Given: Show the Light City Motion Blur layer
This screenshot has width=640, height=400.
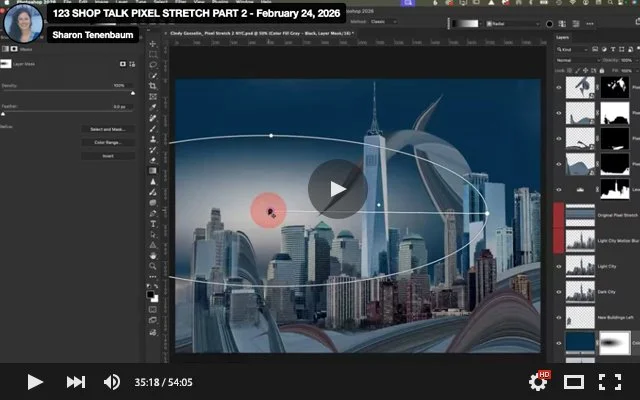Looking at the screenshot, I should [559, 241].
